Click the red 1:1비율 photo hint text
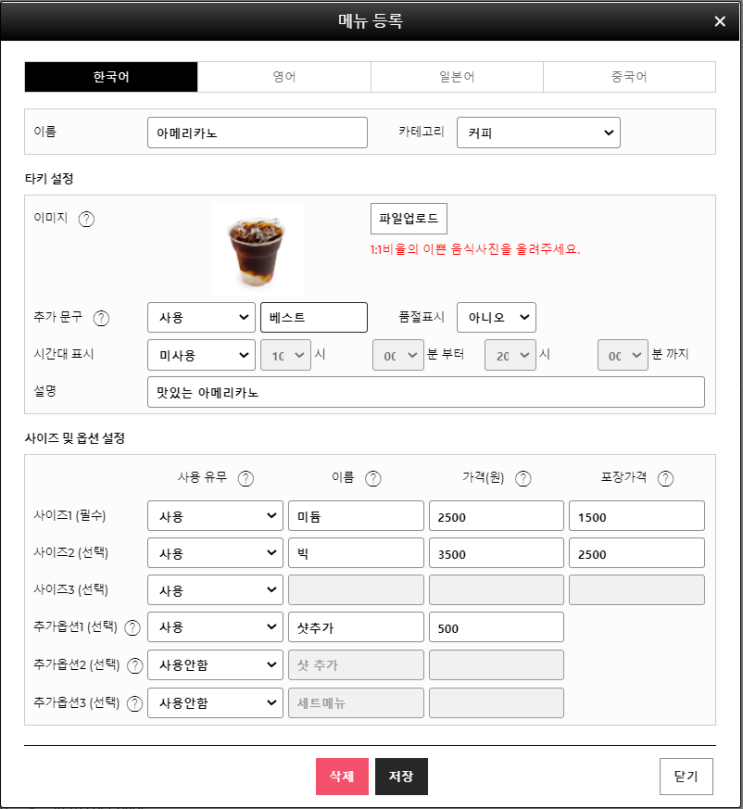This screenshot has height=809, width=743. pyautogui.click(x=475, y=250)
